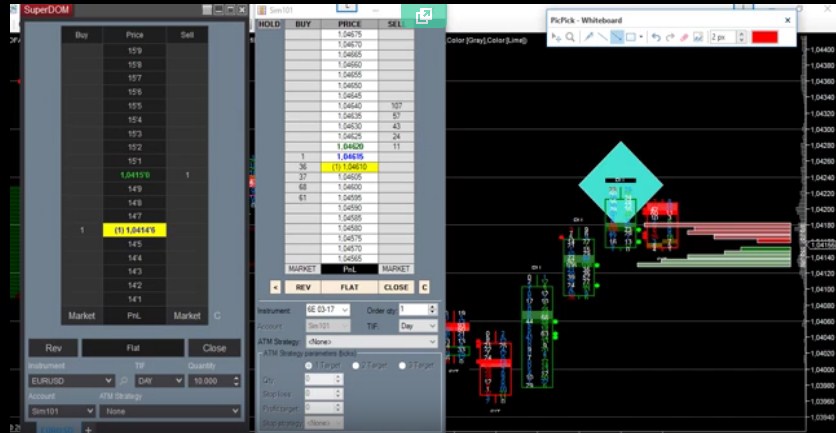Select the PicPick pointer selection tool
The width and height of the screenshot is (836, 433).
[x=556, y=37]
